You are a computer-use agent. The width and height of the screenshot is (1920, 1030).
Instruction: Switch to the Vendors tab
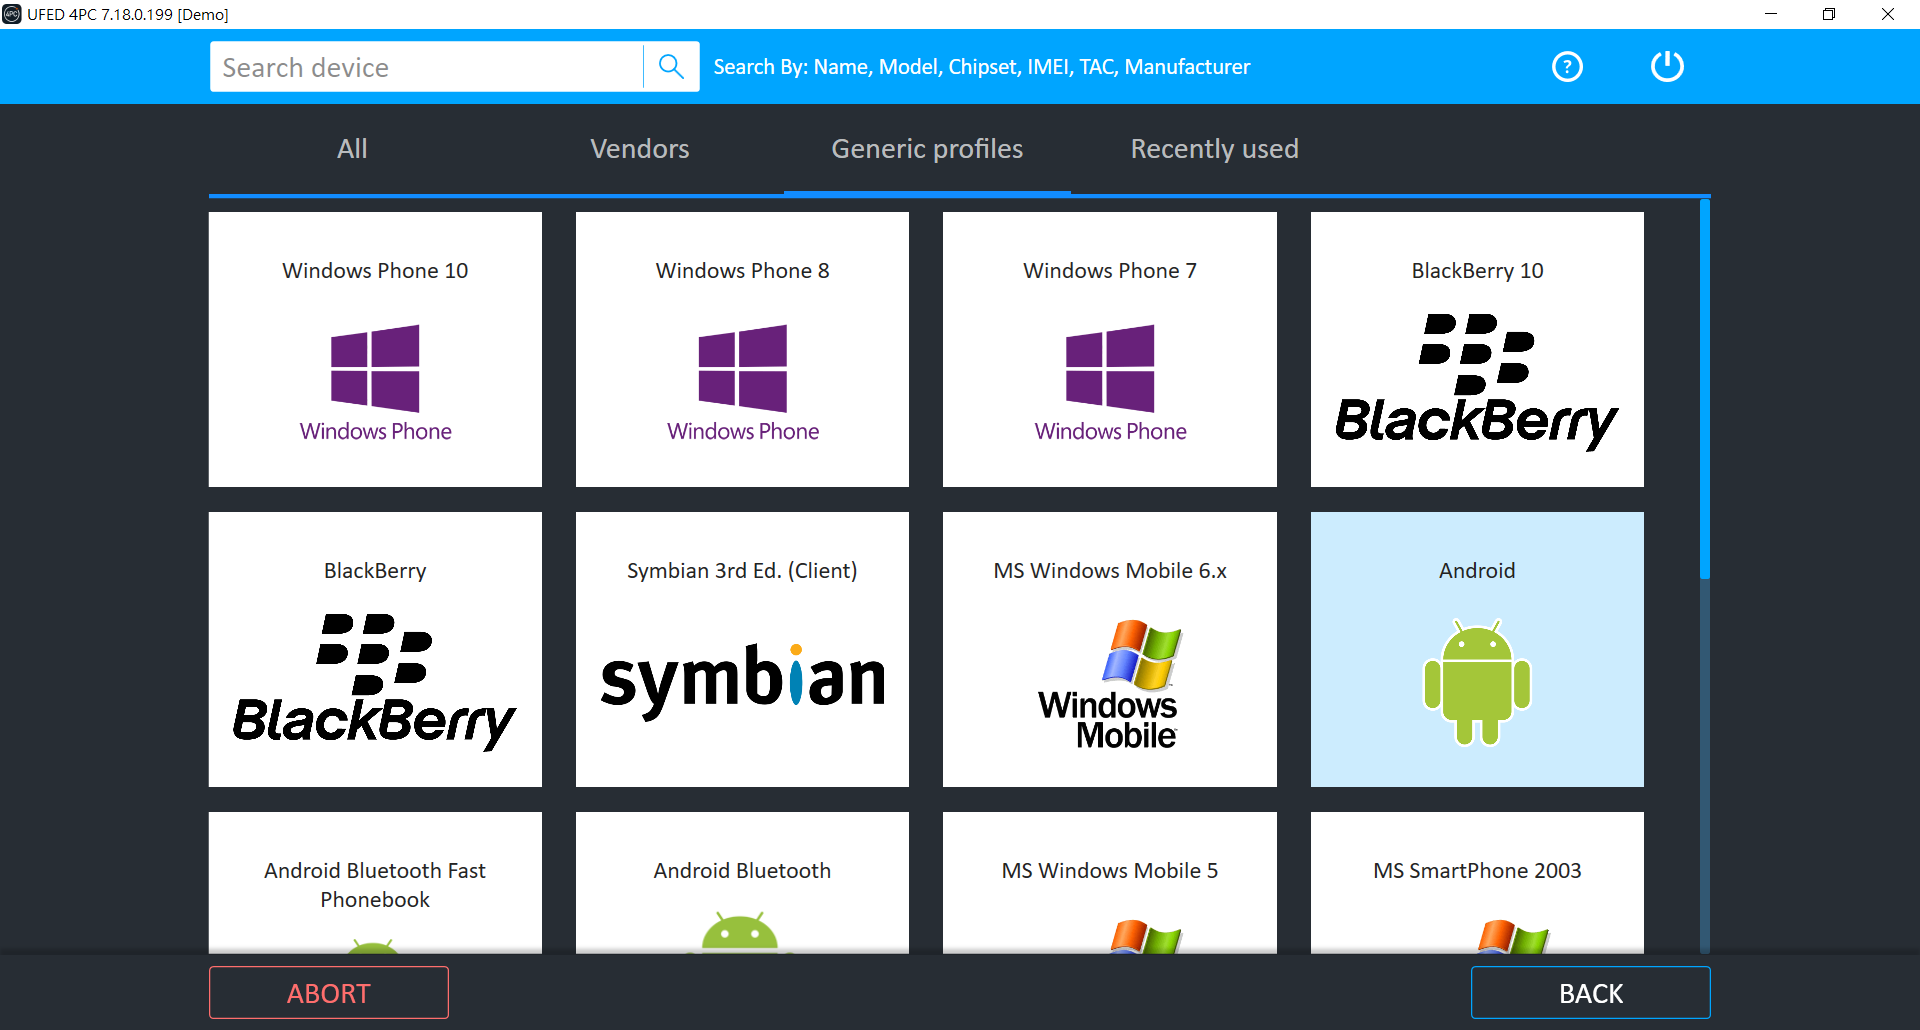[640, 149]
